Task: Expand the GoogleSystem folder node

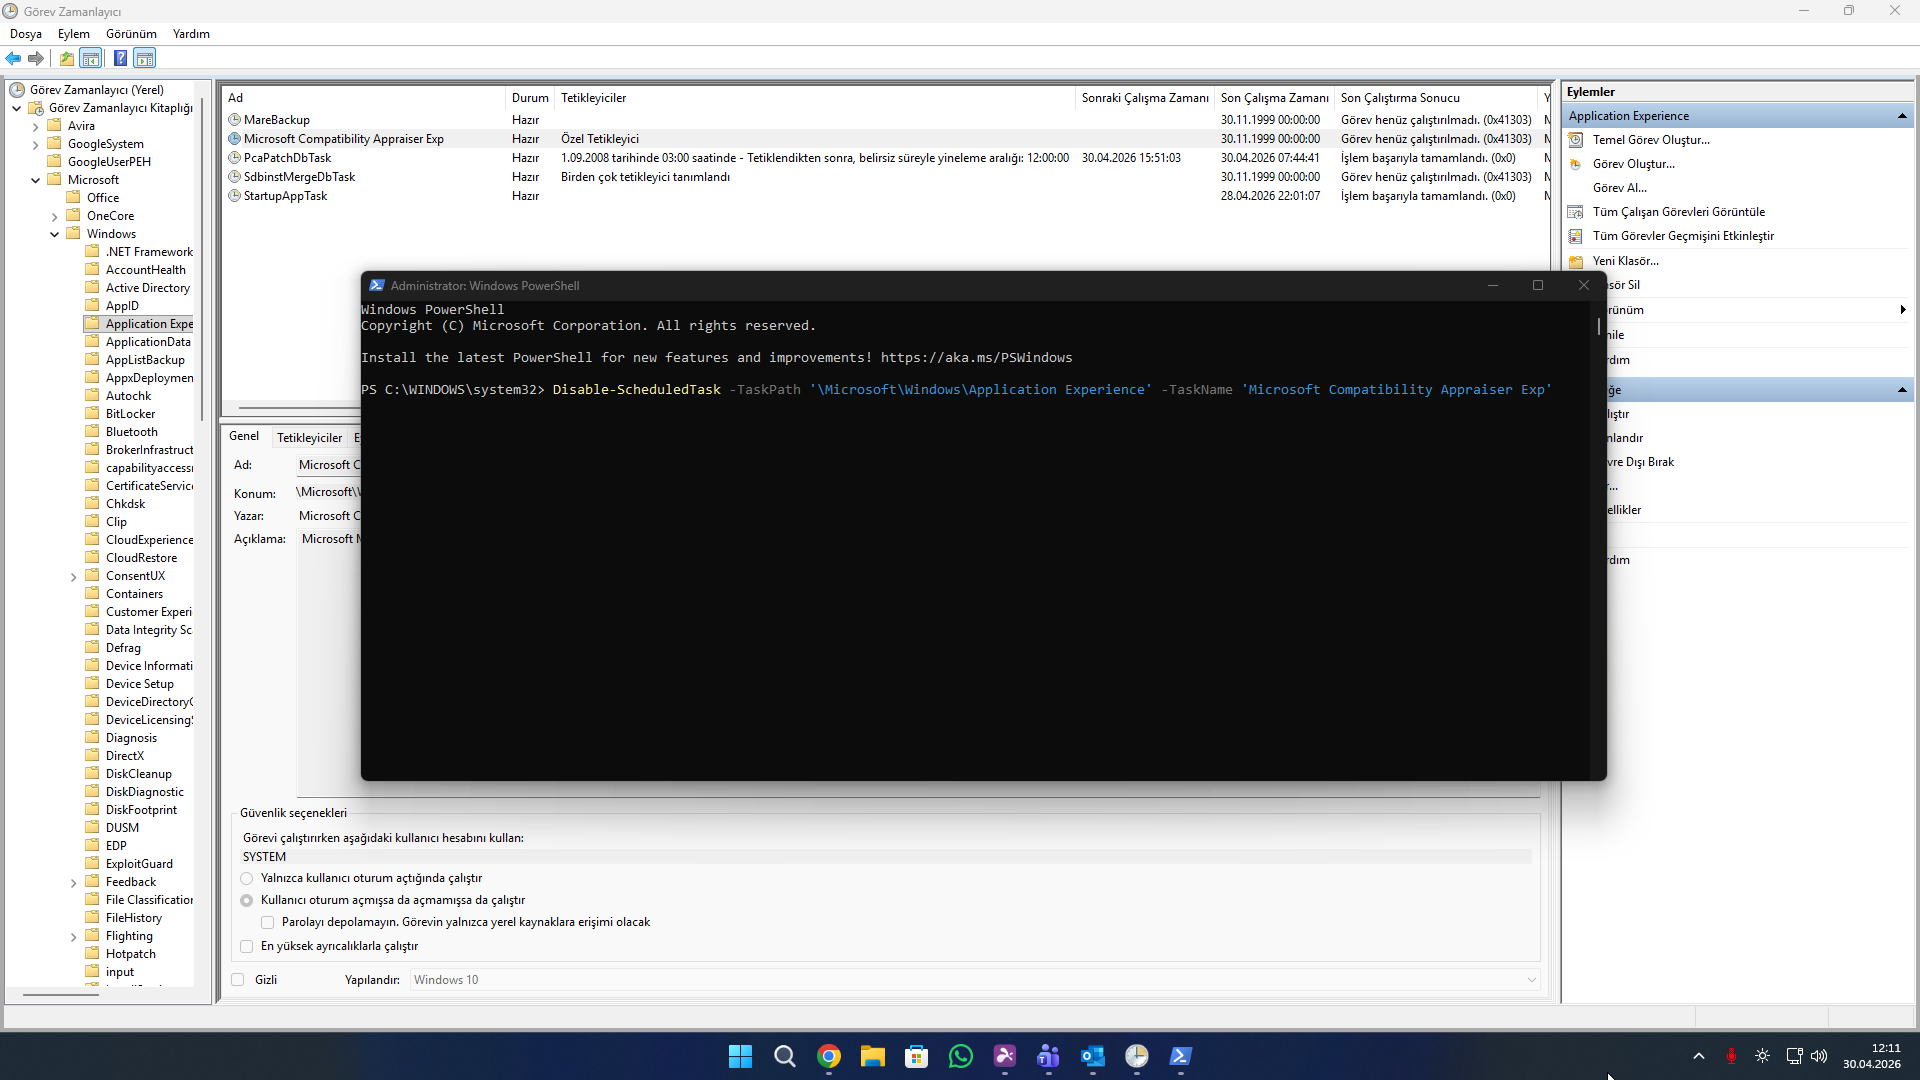Action: [x=36, y=144]
